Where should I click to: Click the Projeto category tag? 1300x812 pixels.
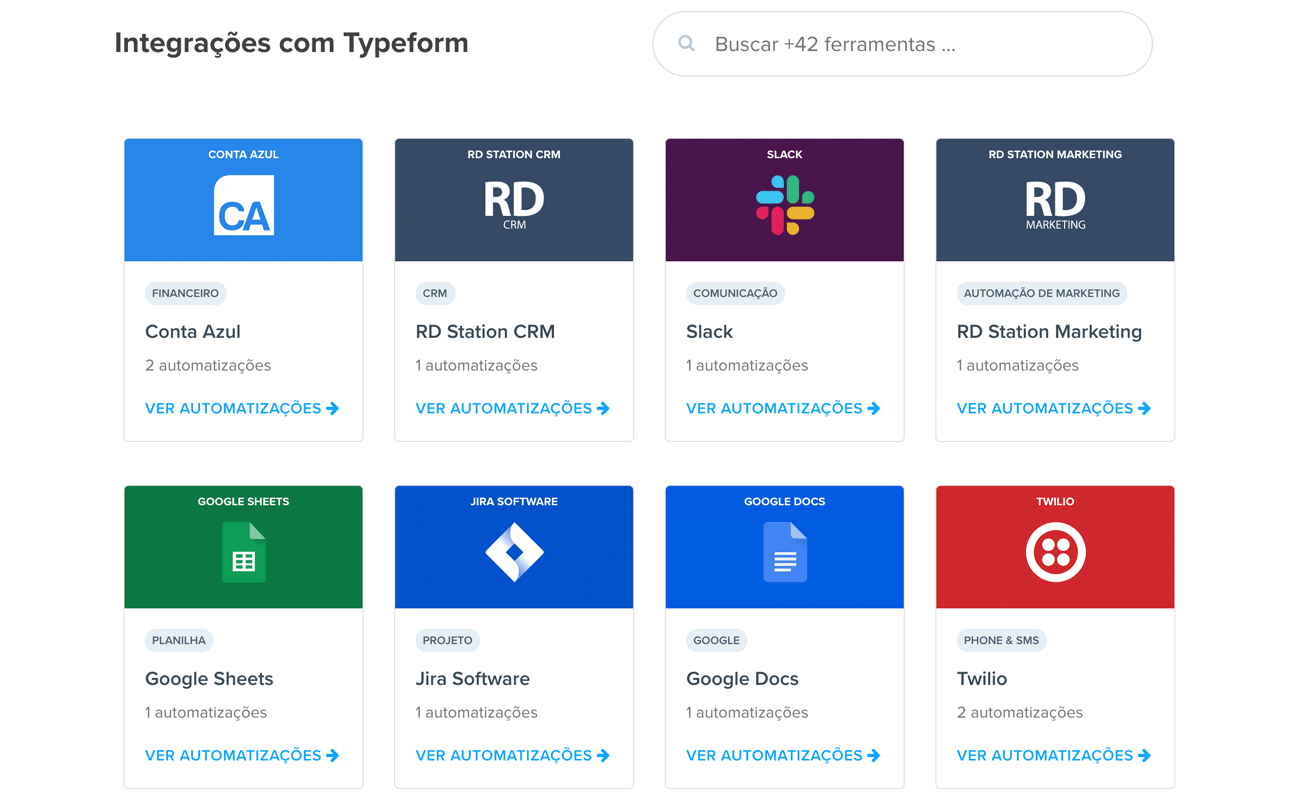coord(448,640)
